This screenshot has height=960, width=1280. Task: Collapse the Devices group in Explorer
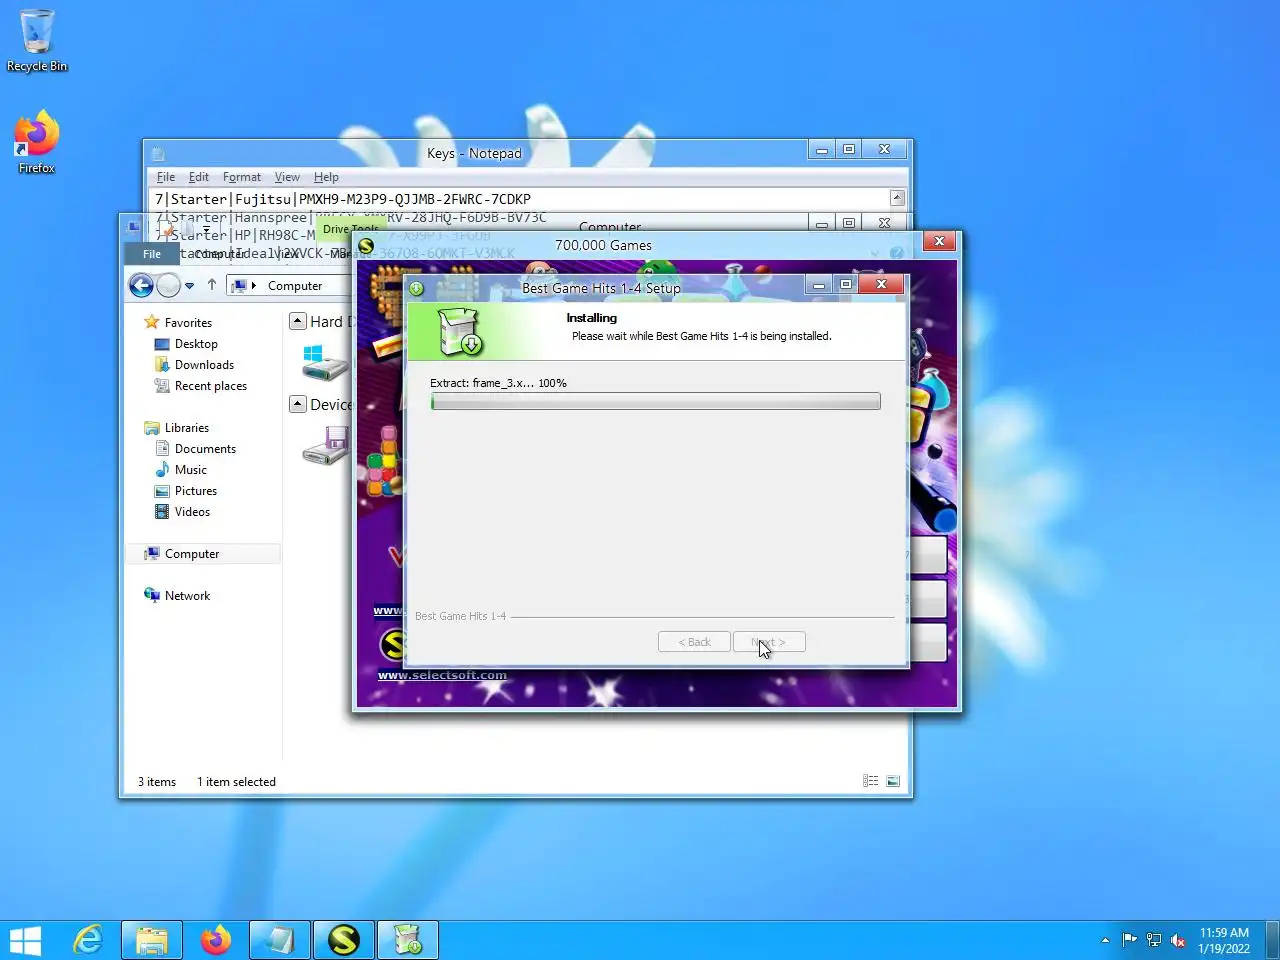pyautogui.click(x=298, y=404)
